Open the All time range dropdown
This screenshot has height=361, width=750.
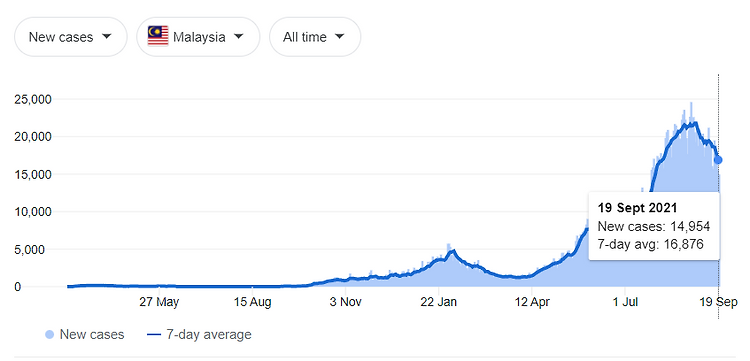pos(315,37)
